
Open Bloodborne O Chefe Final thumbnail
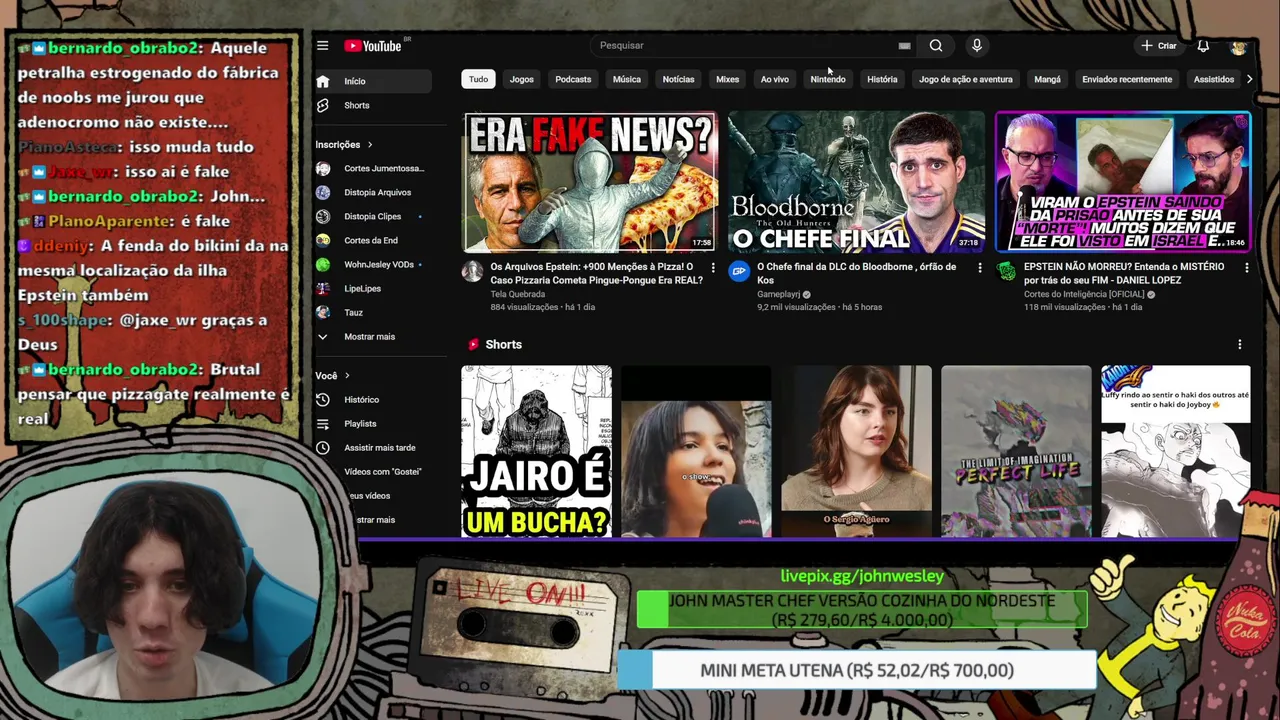(x=856, y=182)
